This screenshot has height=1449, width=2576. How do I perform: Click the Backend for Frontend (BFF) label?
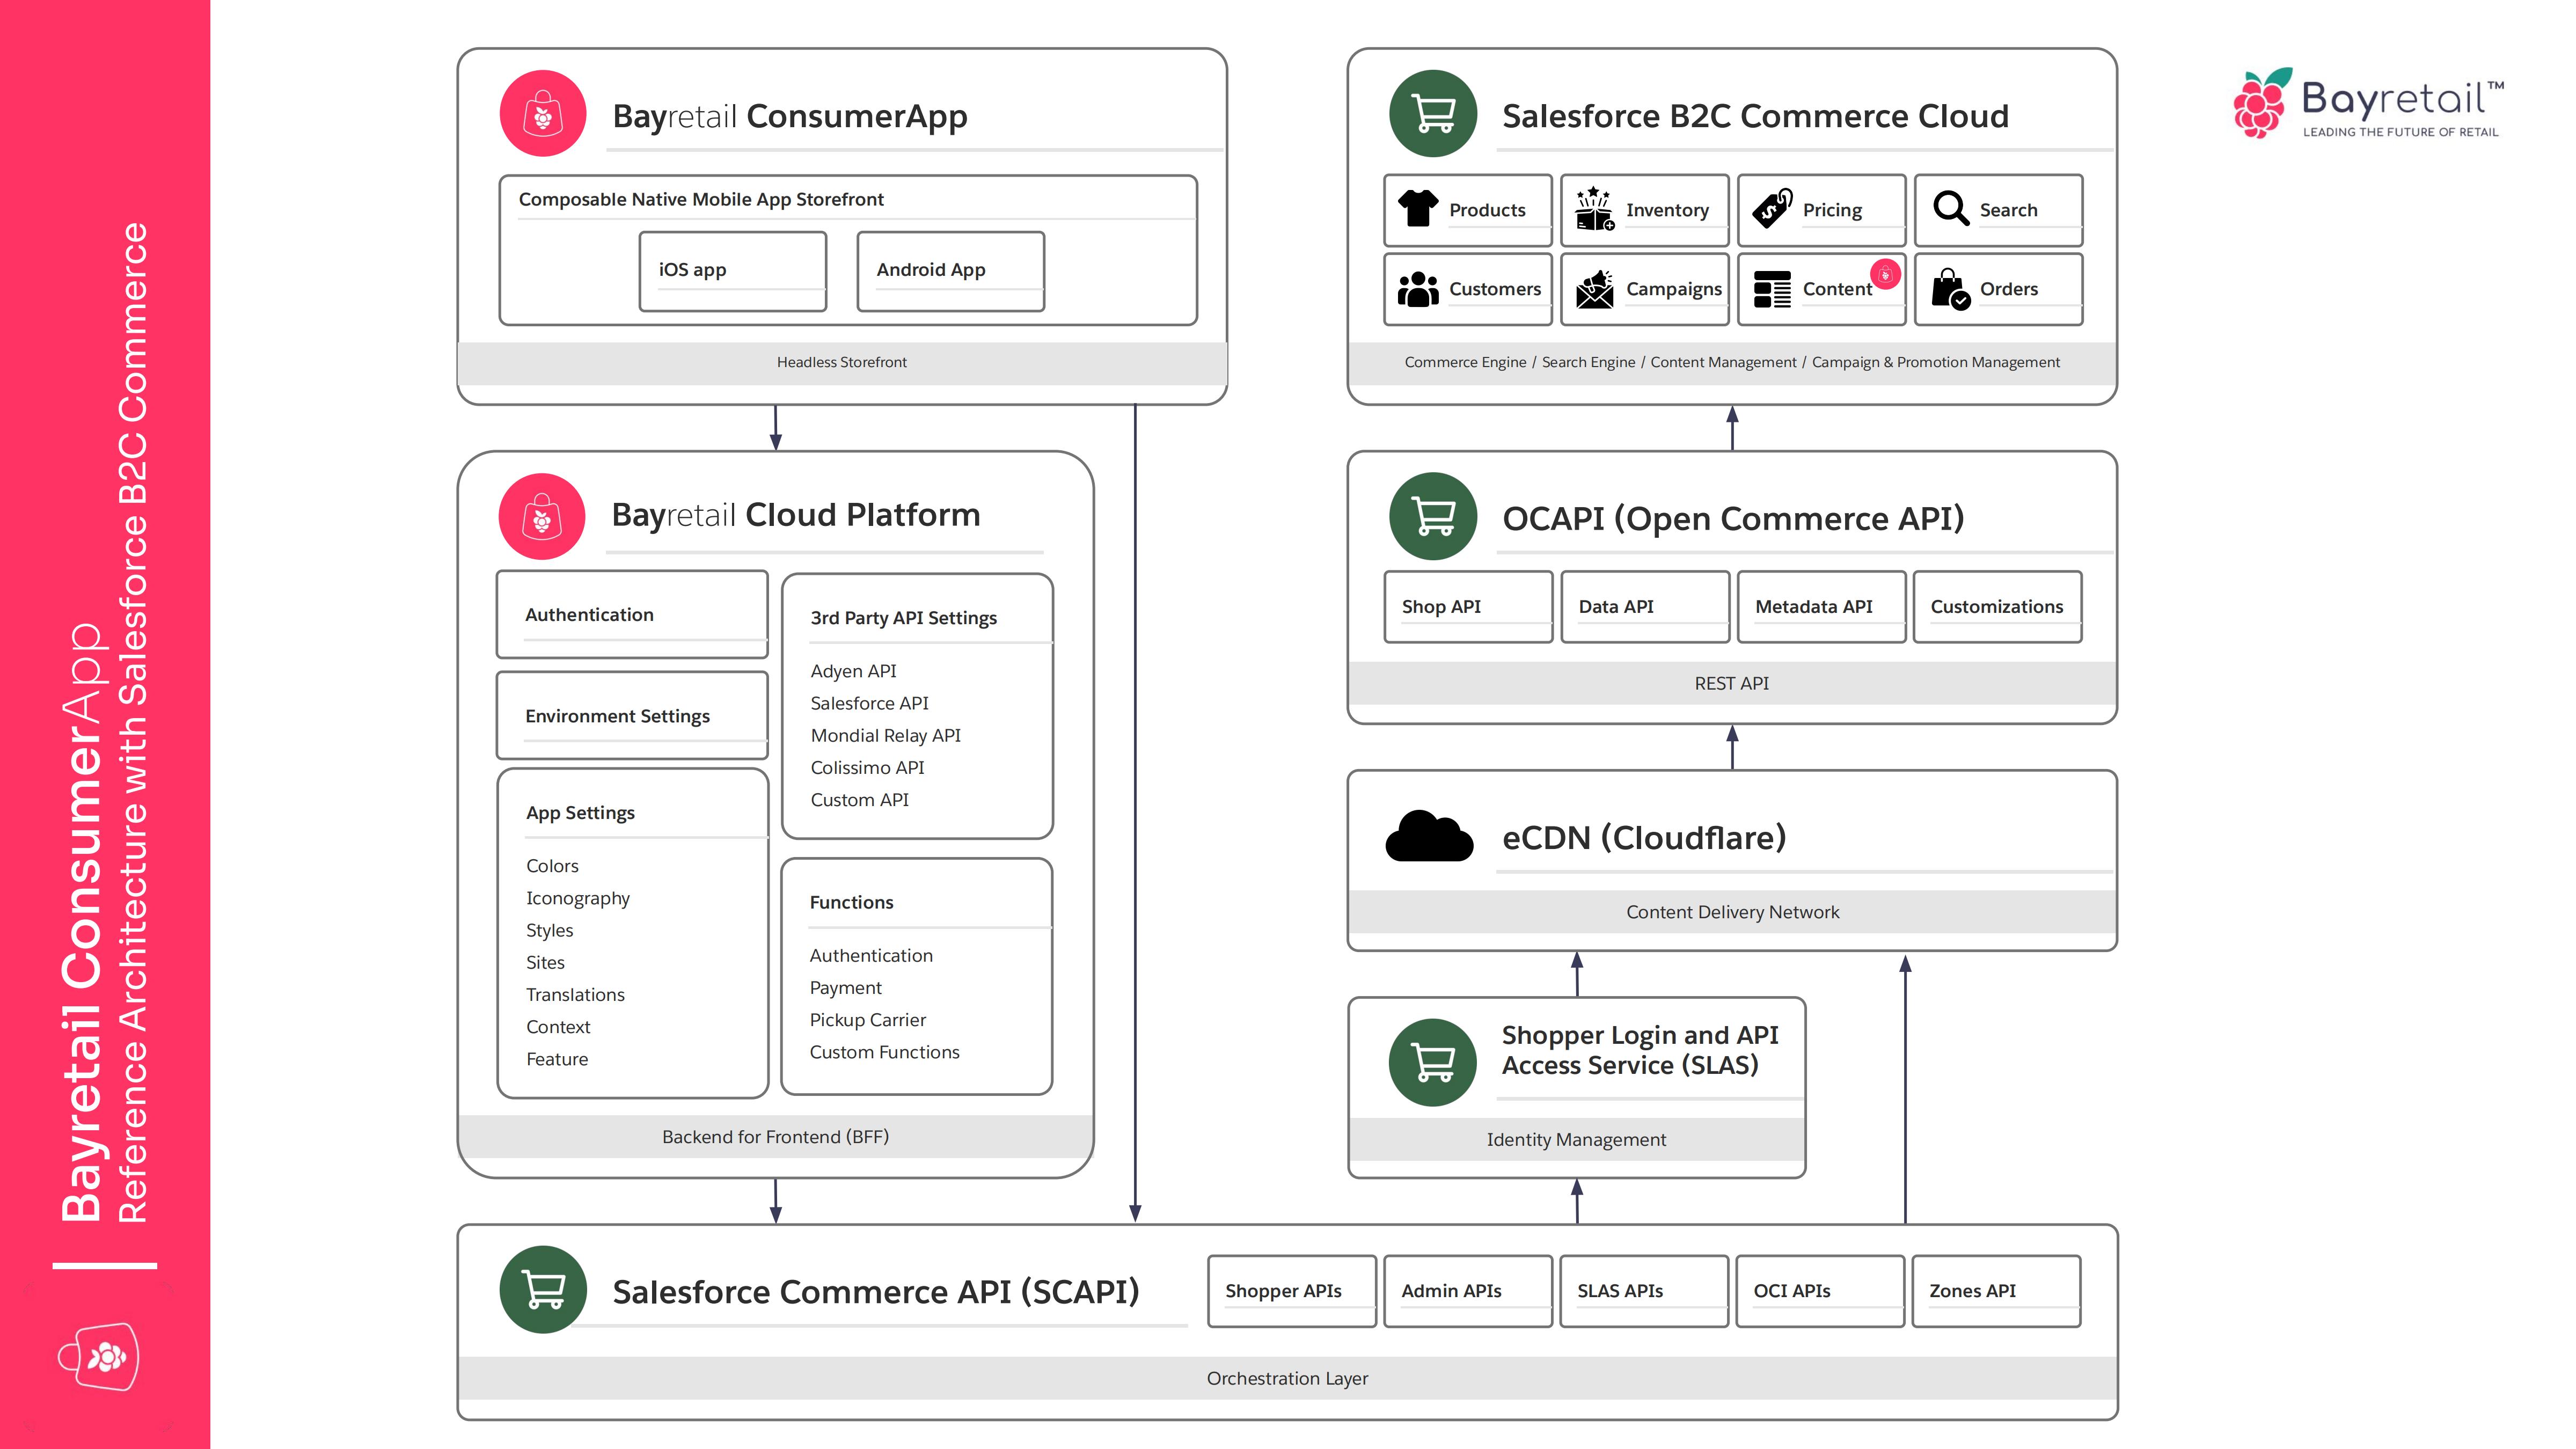(x=775, y=1136)
